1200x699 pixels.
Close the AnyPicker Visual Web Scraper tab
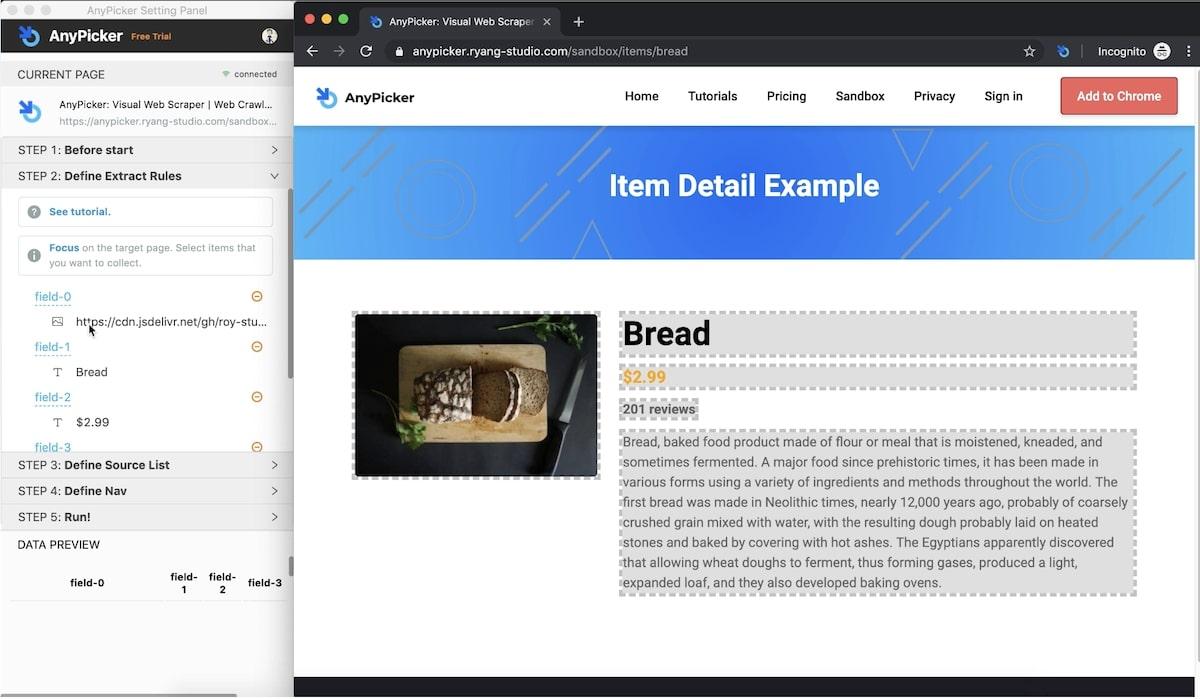(x=547, y=21)
